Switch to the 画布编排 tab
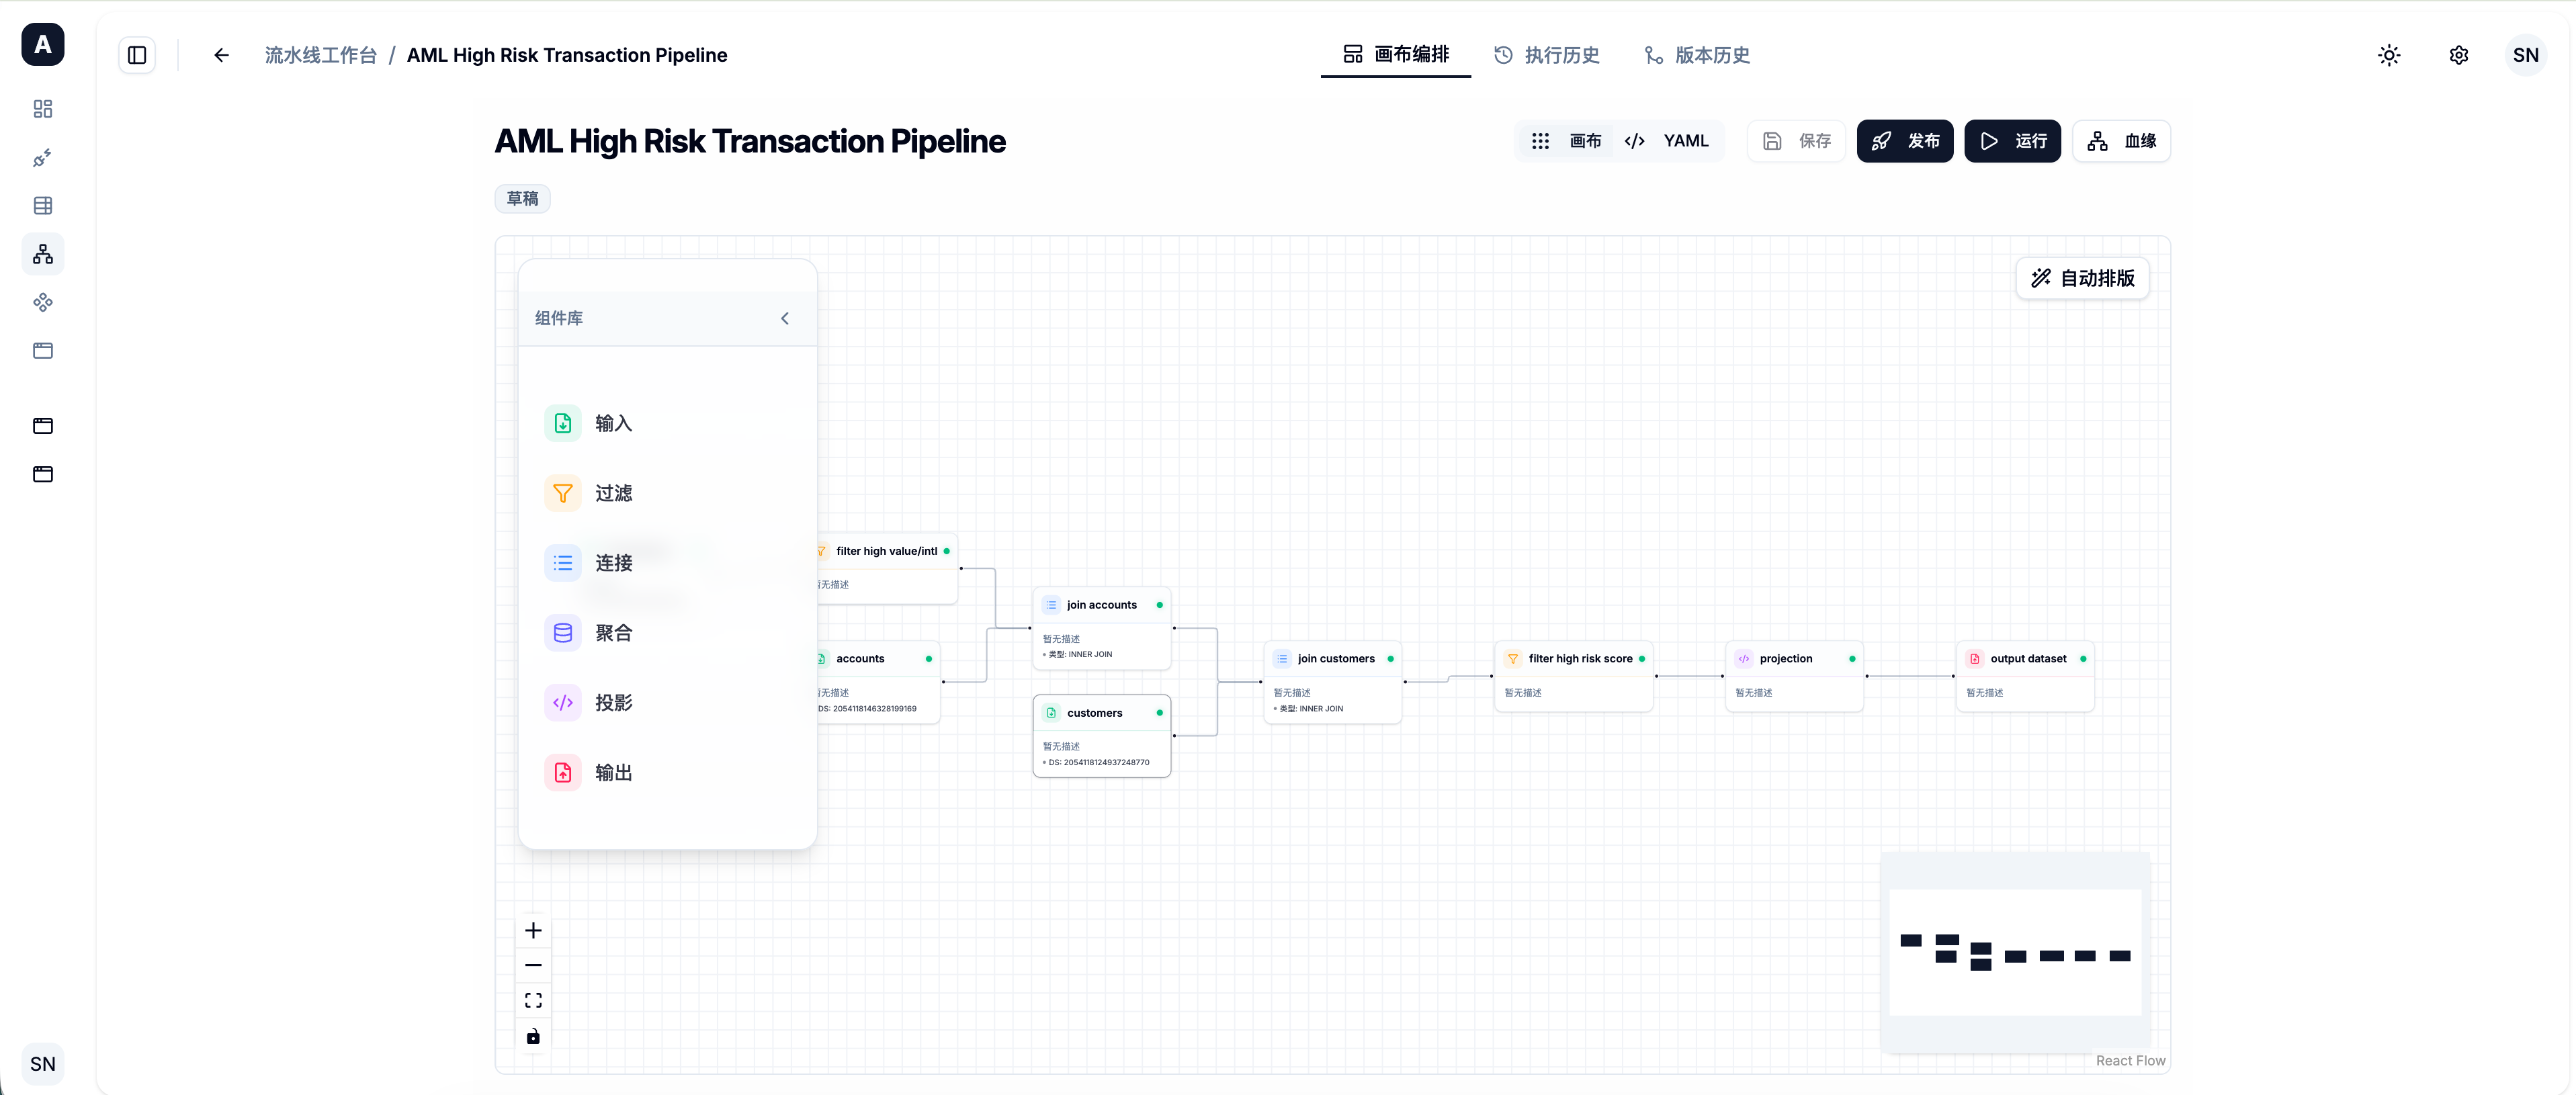Image resolution: width=2576 pixels, height=1095 pixels. 1396,55
